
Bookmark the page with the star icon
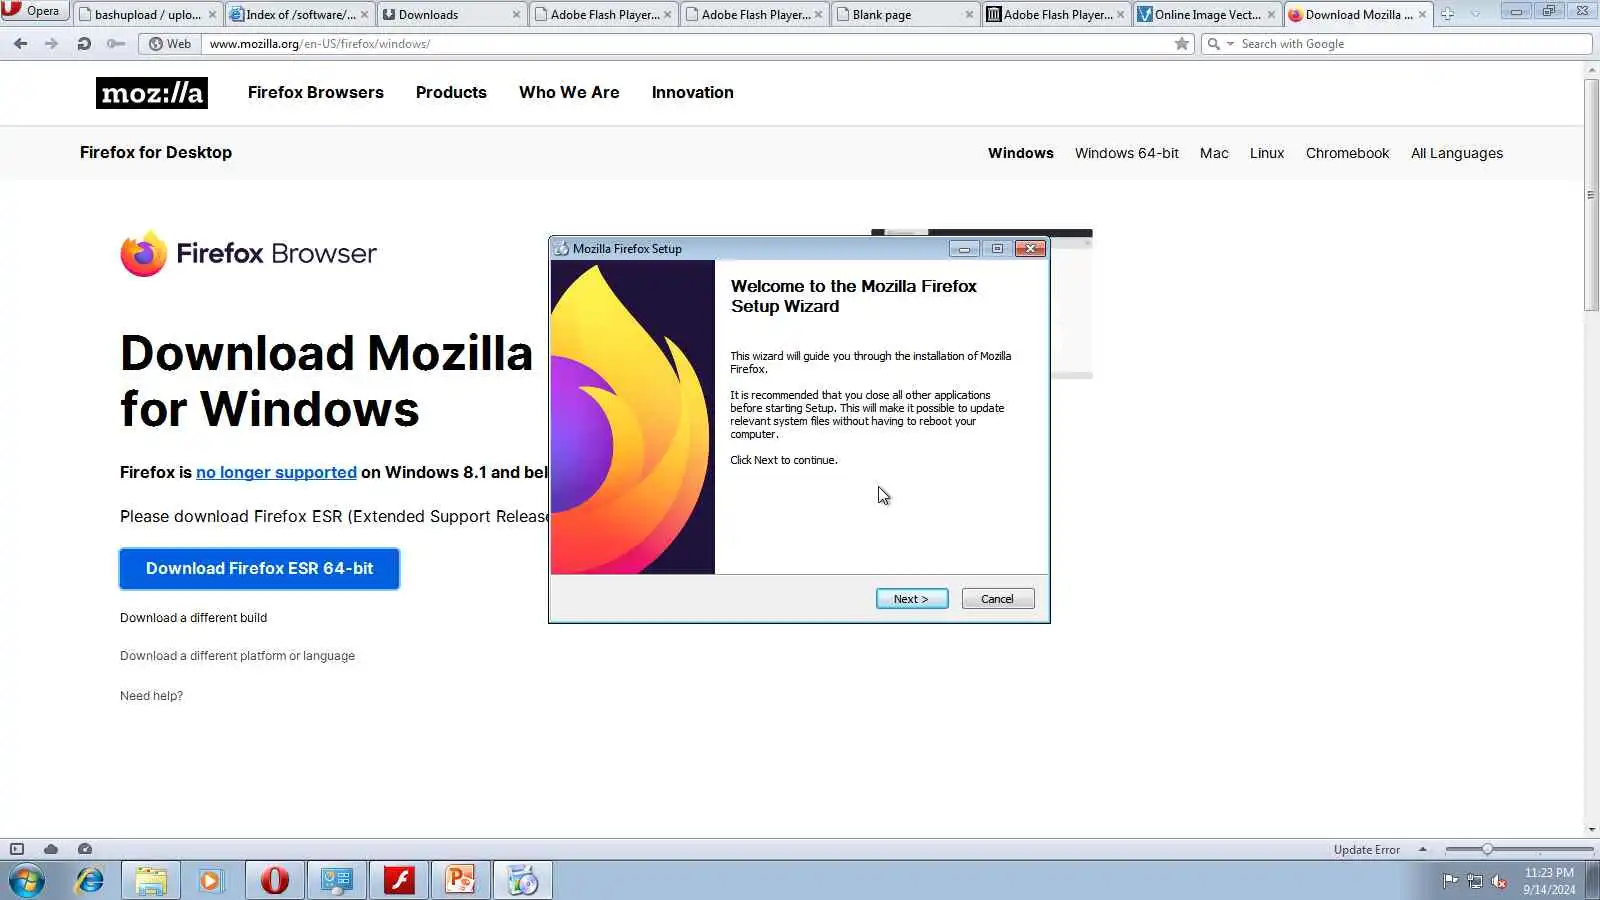[x=1182, y=44]
